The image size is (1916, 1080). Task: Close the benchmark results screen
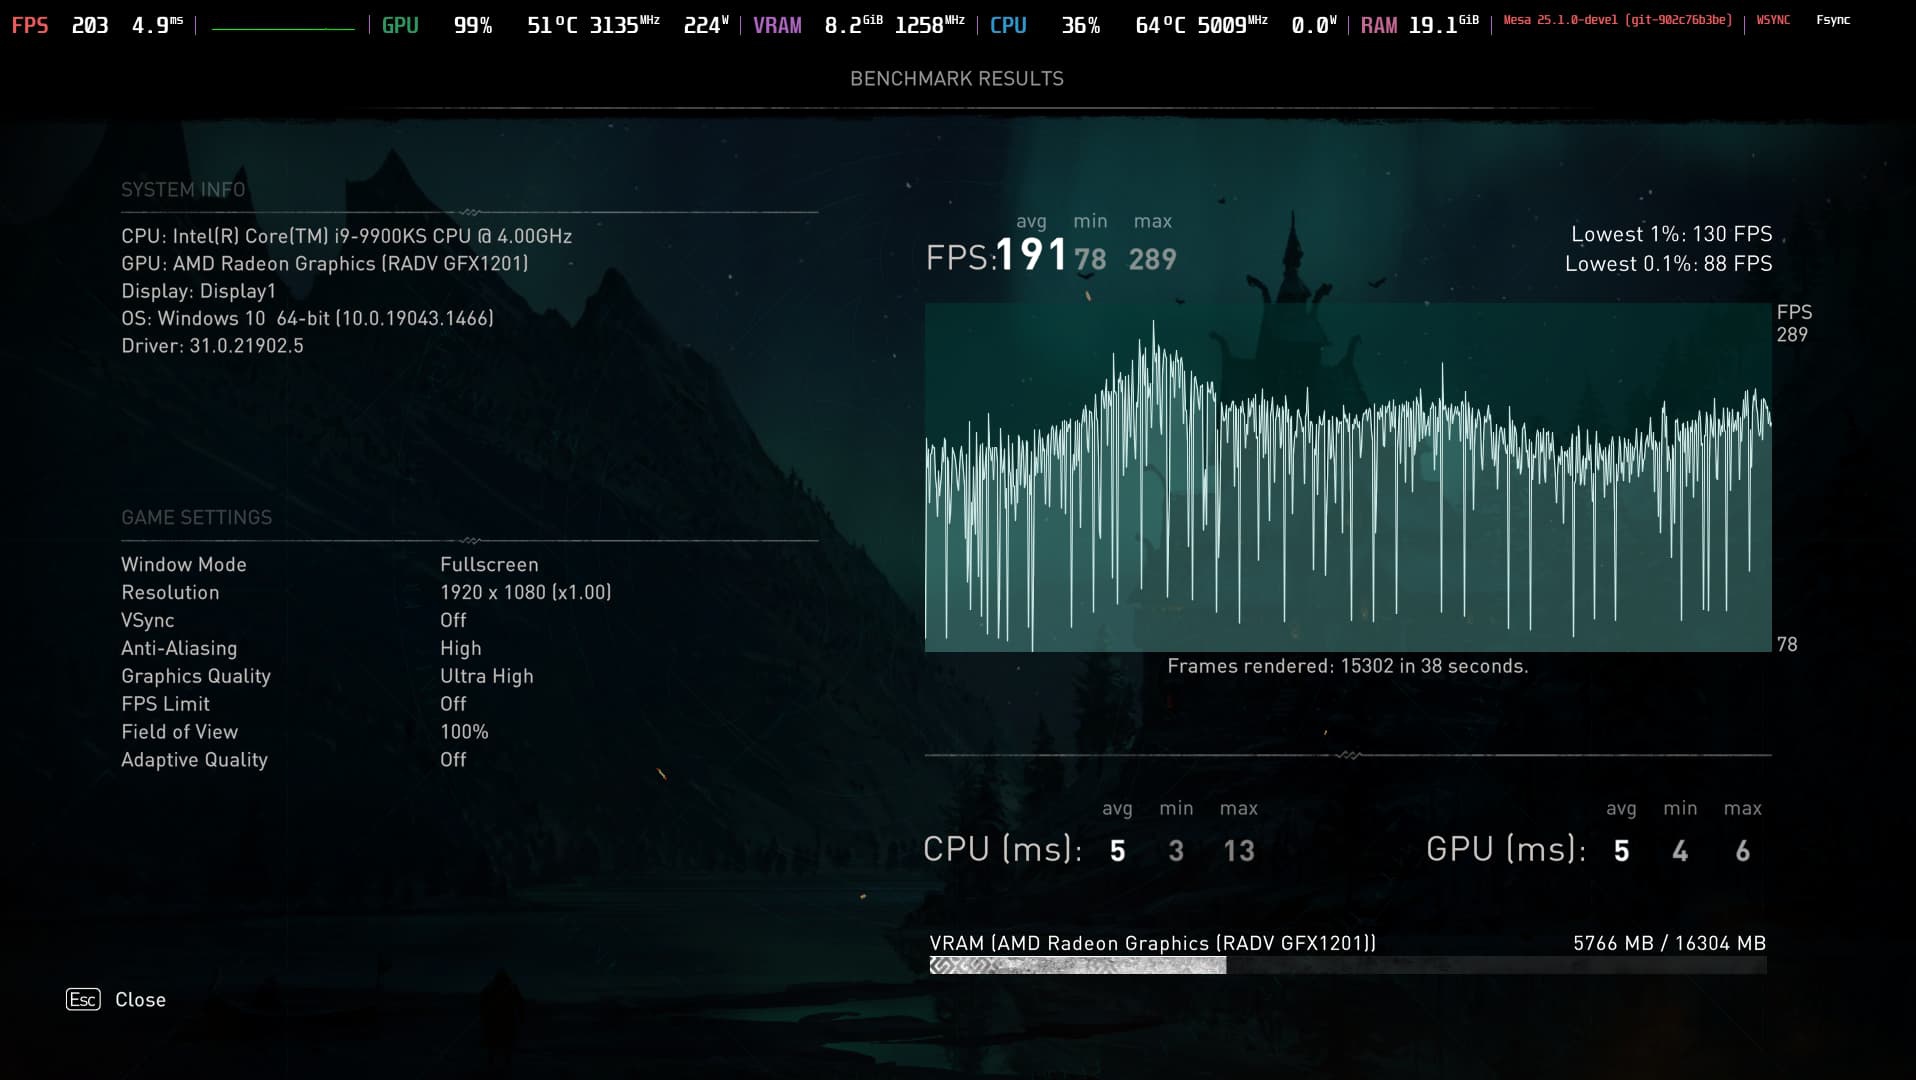(140, 999)
